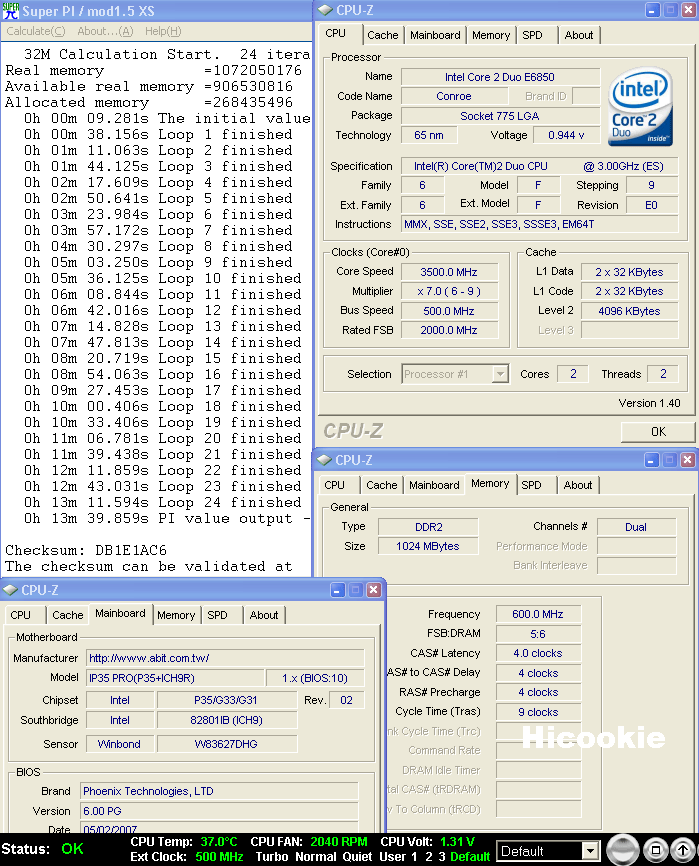Viewport: 699px width, 866px height.
Task: Select User profile 3 in status bar
Action: click(x=442, y=857)
